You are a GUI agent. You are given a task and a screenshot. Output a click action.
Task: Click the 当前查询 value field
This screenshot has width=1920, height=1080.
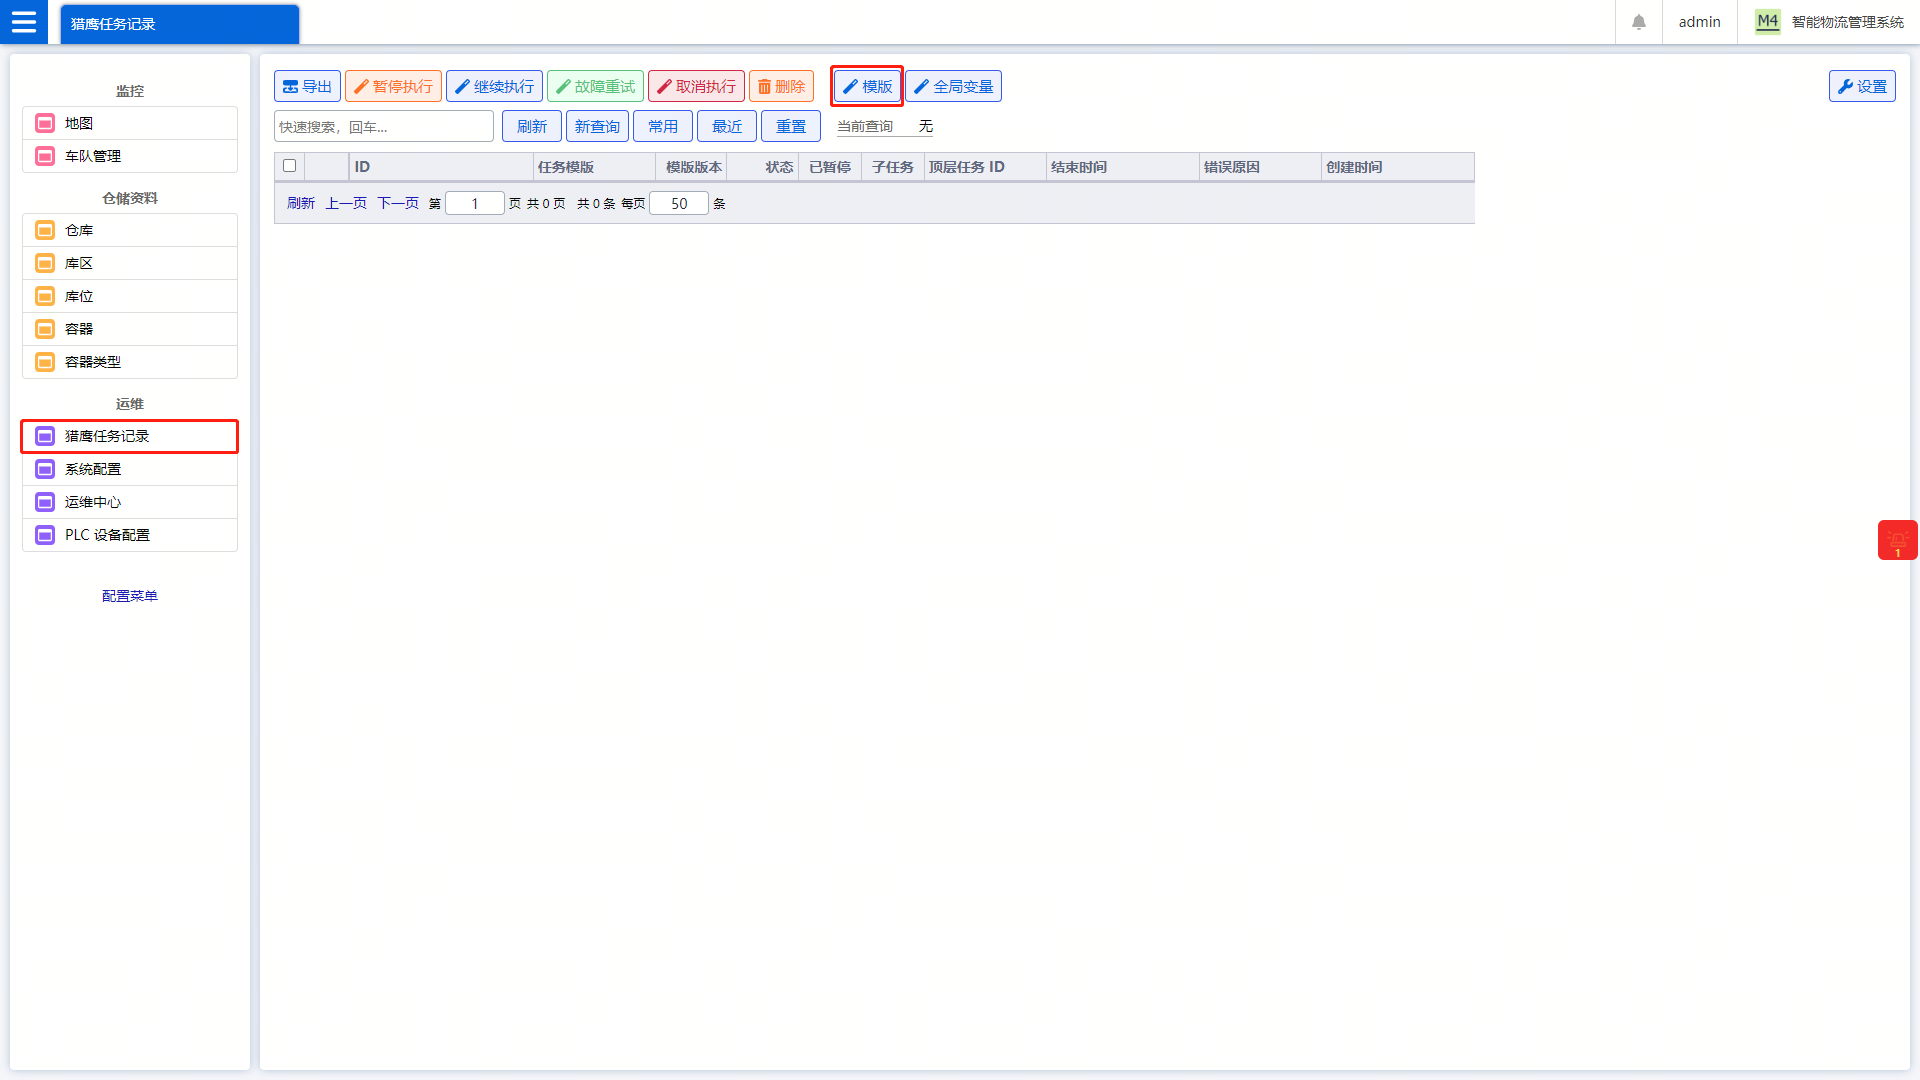coord(925,126)
